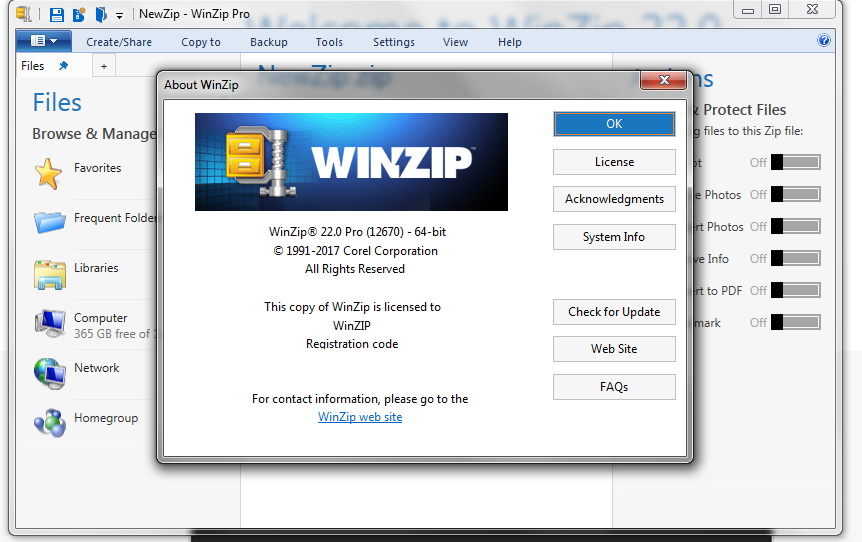This screenshot has height=542, width=862.
Task: Open the Acknowledgments button
Action: point(614,199)
